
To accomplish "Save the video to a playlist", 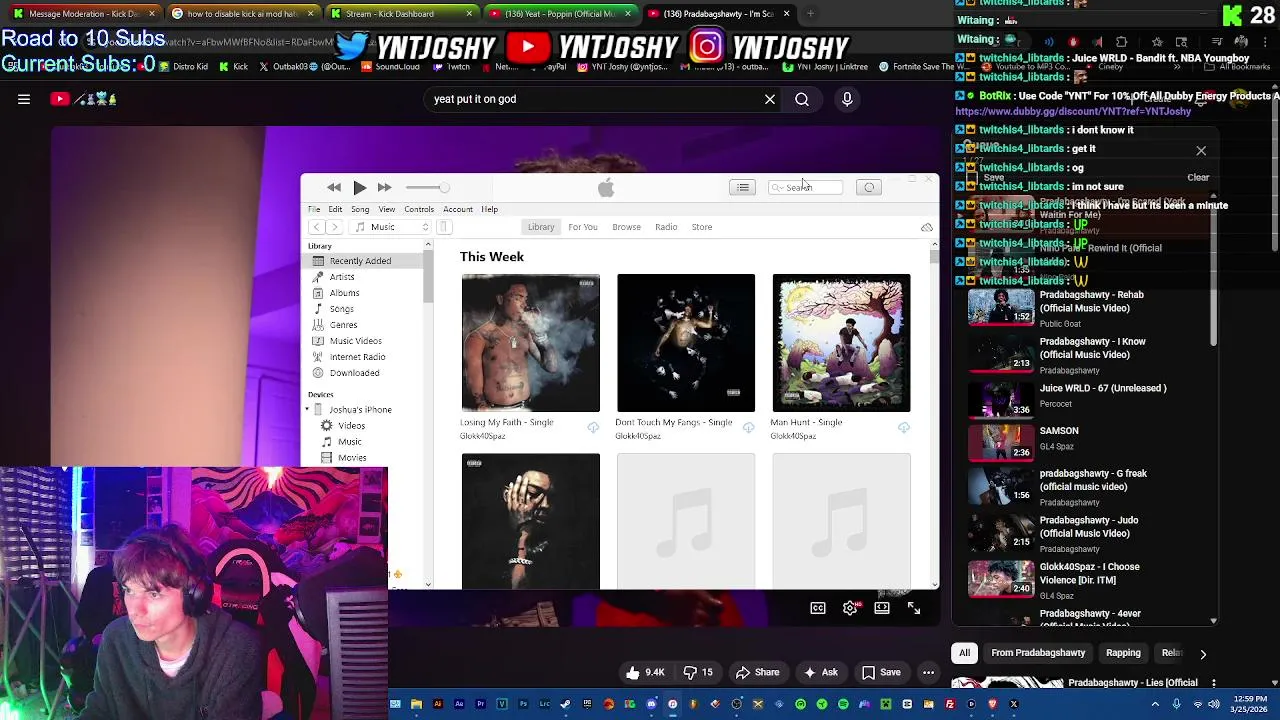I will [x=881, y=673].
